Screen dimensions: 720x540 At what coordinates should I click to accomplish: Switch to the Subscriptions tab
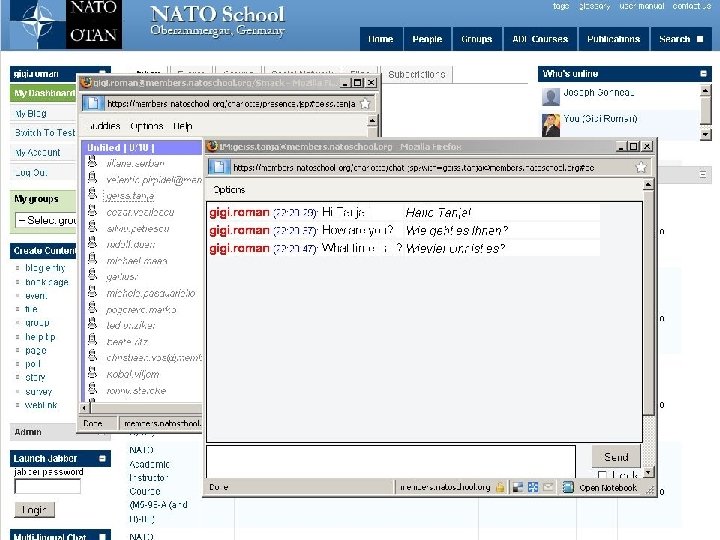tap(417, 74)
